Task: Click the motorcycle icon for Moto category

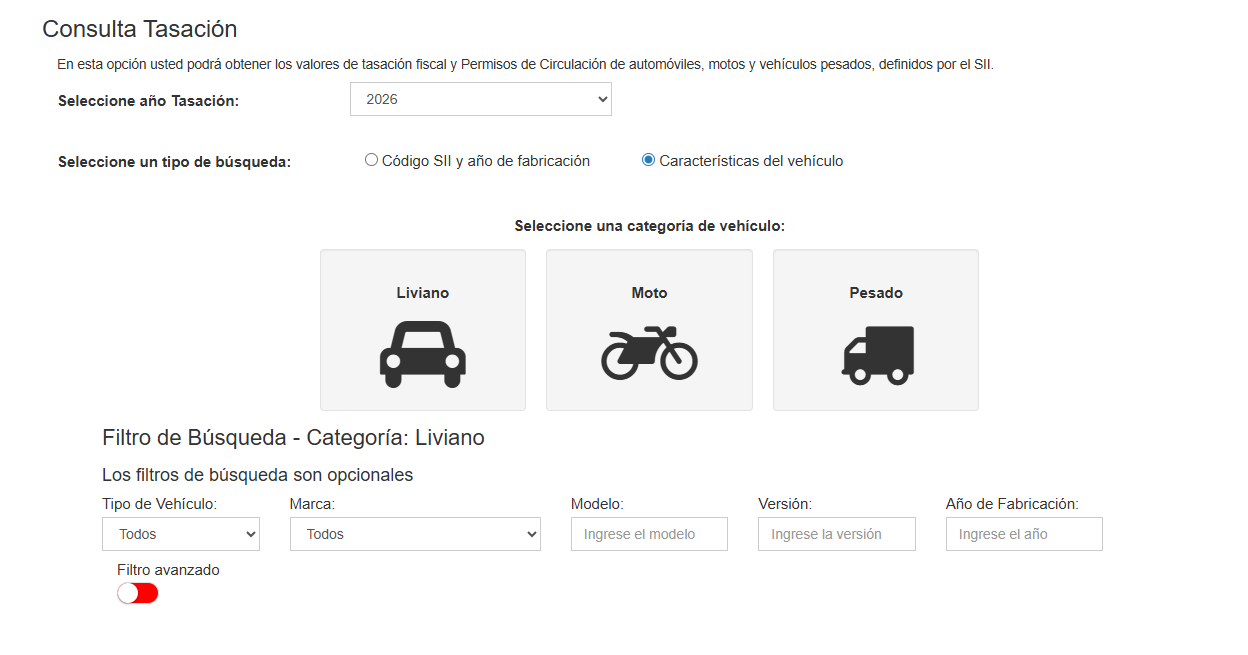Action: click(x=649, y=353)
